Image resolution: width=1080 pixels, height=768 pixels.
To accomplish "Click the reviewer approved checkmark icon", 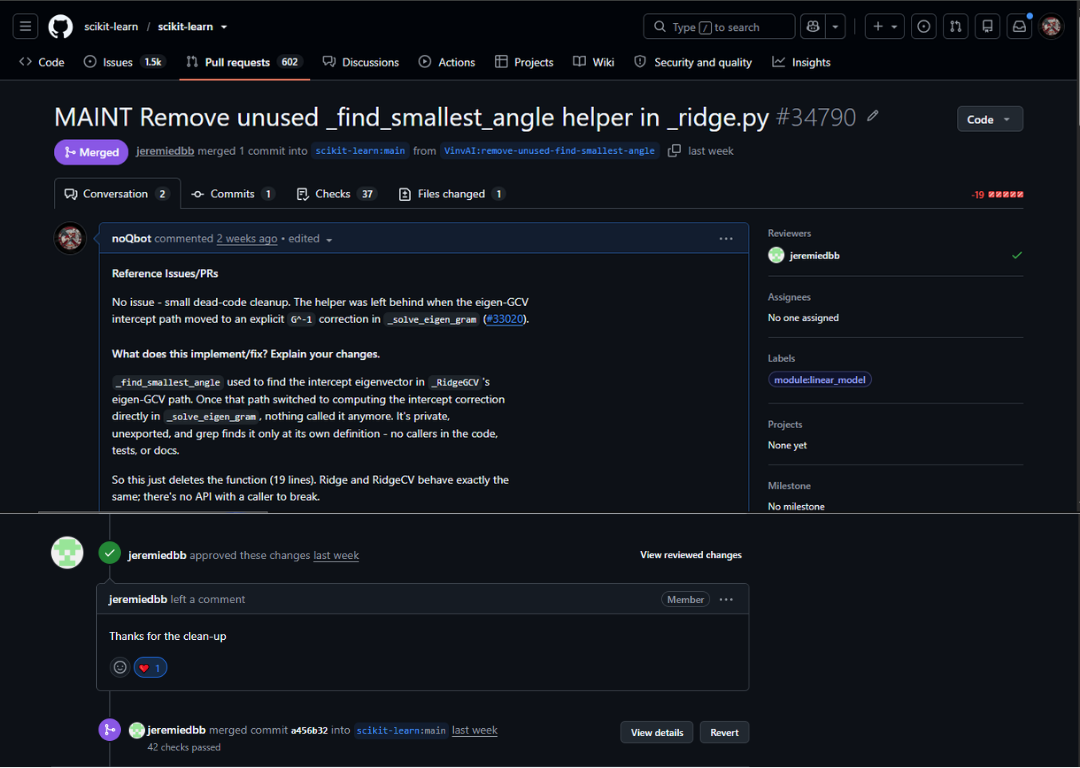I will pos(1017,256).
